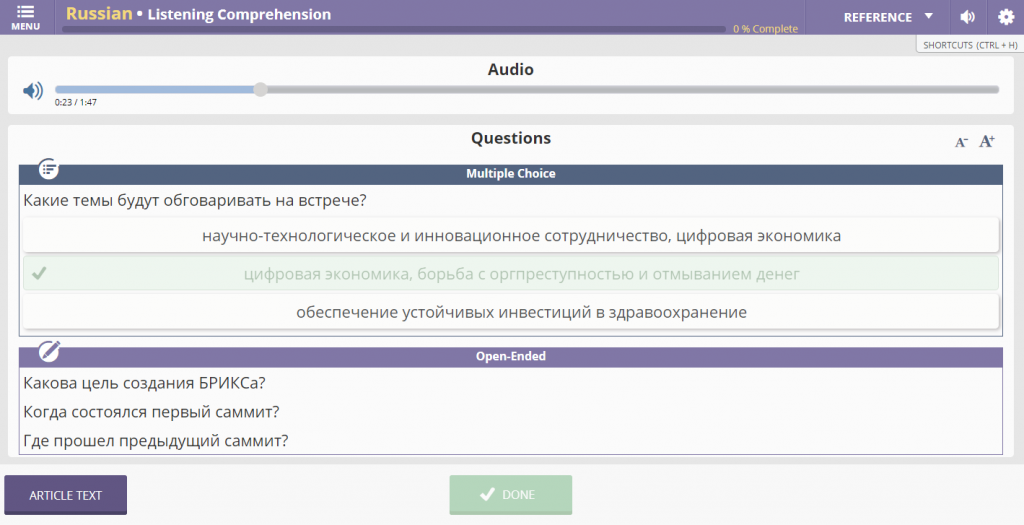Click the speaker icon in top bar
The image size is (1024, 525).
(967, 17)
